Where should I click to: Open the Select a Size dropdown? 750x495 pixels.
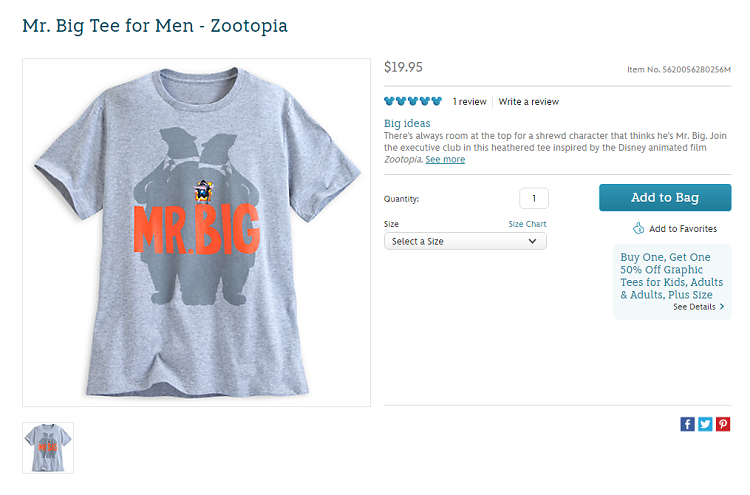click(x=465, y=241)
